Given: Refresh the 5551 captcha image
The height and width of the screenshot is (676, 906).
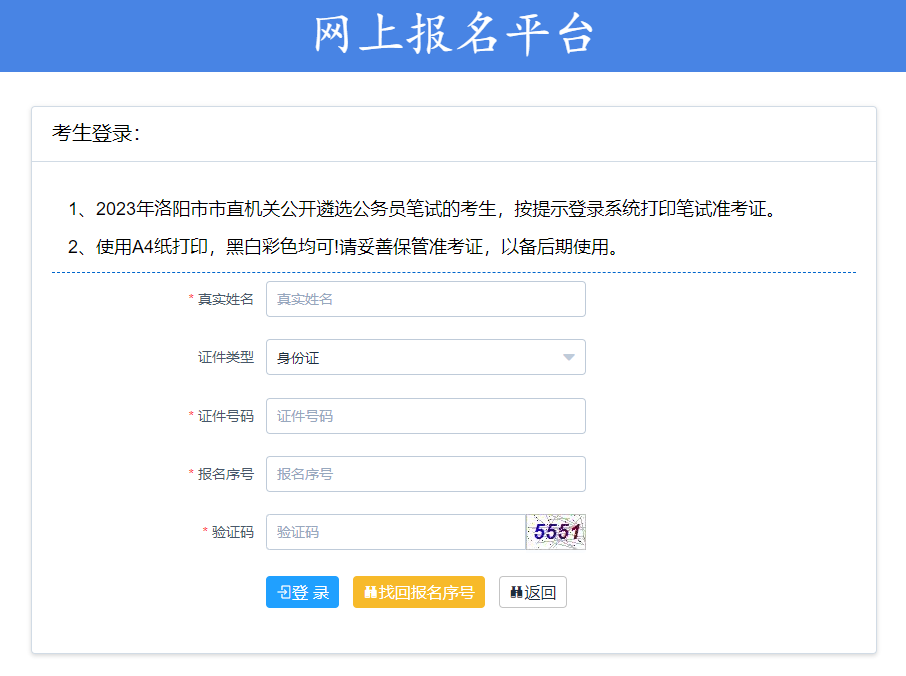Looking at the screenshot, I should (556, 532).
